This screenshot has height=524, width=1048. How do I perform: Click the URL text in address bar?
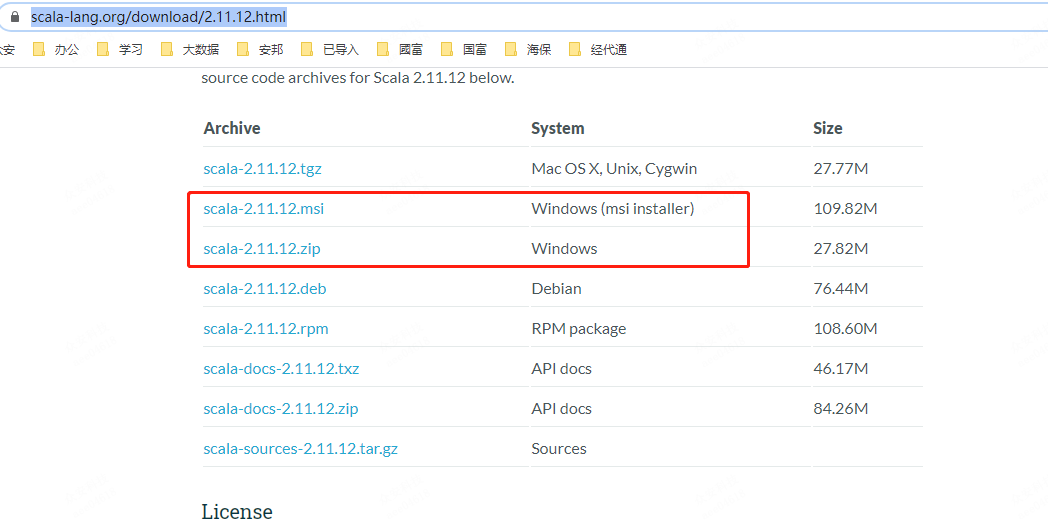point(159,17)
